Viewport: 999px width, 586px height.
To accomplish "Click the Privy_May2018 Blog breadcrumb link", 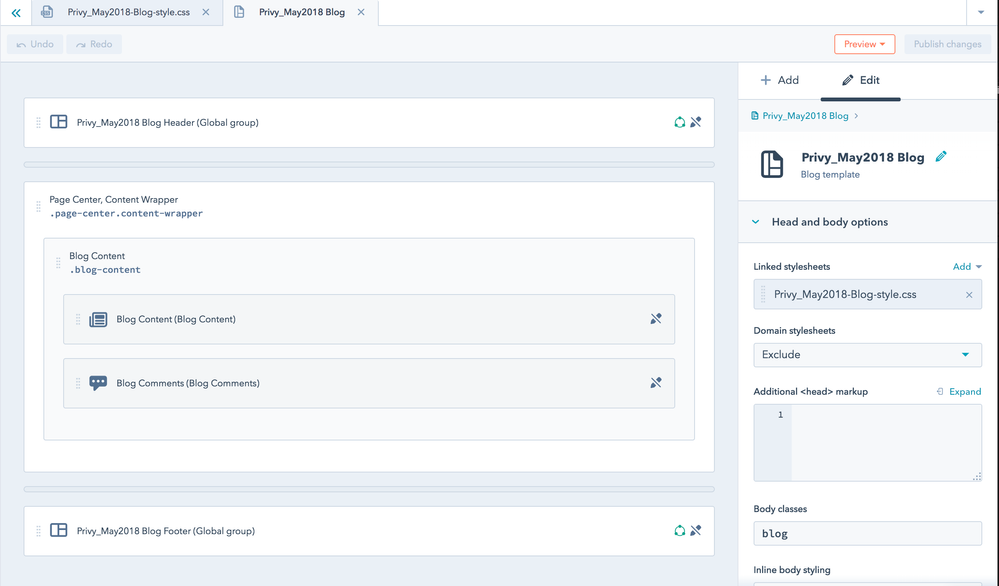I will coord(804,115).
